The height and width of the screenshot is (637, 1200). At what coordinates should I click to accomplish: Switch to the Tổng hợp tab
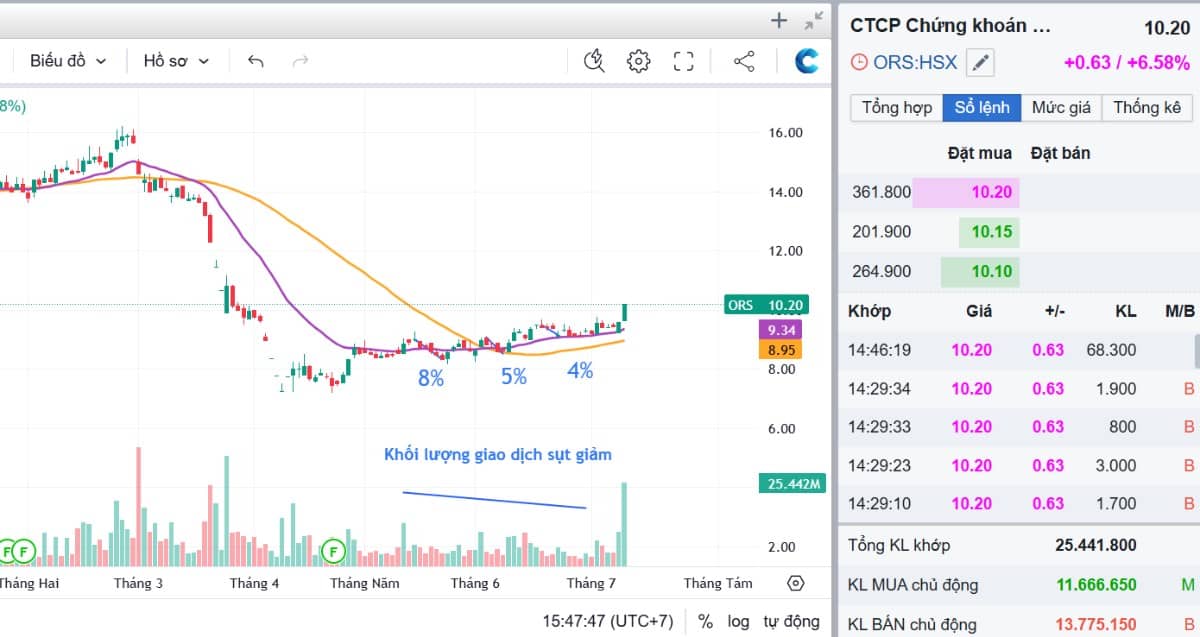[x=896, y=108]
